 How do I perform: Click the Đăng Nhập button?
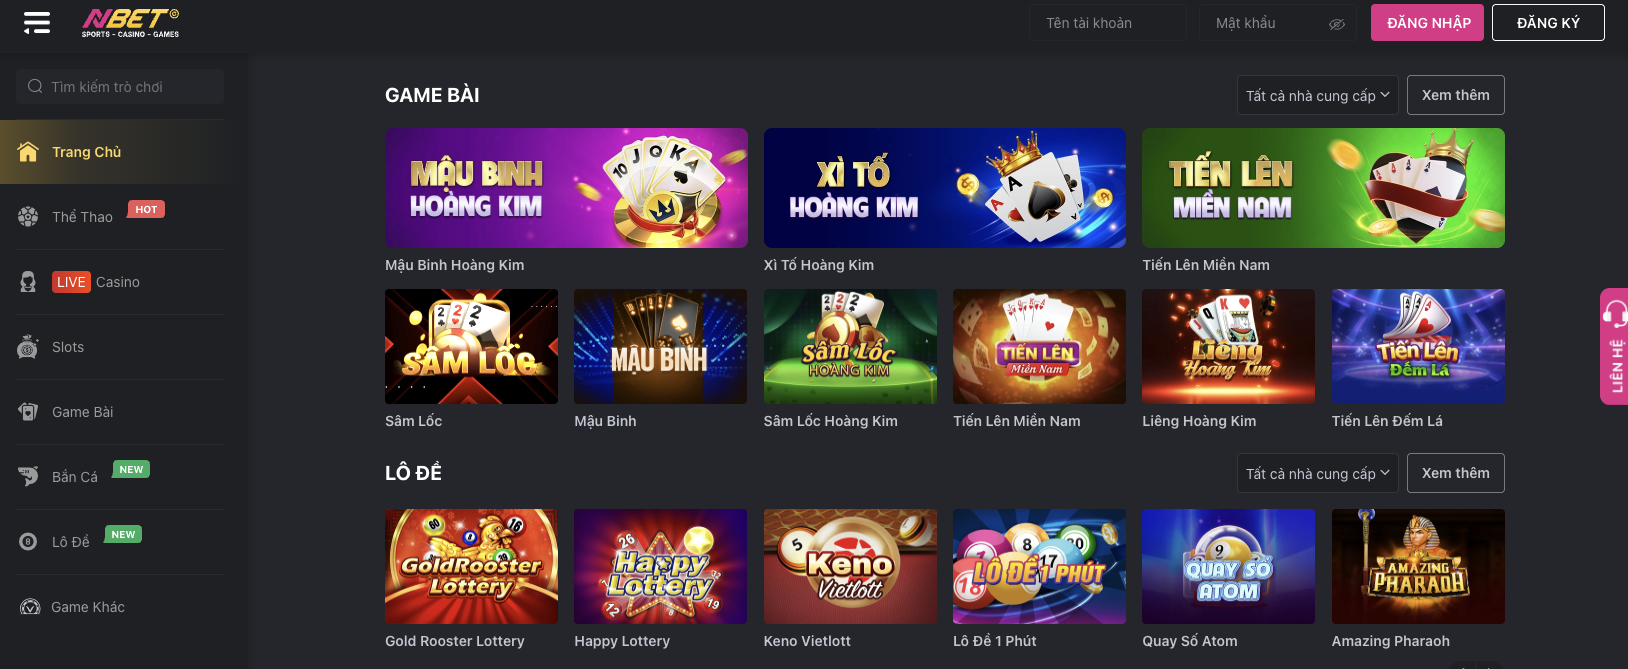click(1427, 23)
